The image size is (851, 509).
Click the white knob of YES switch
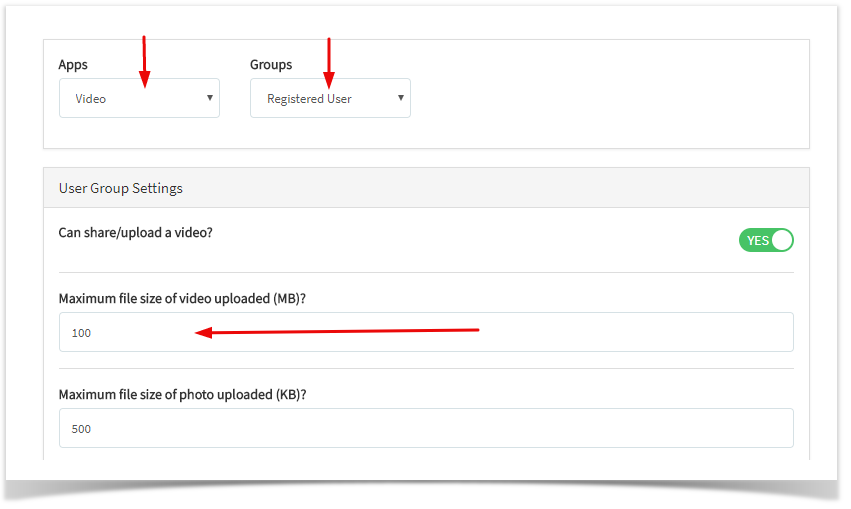click(782, 240)
